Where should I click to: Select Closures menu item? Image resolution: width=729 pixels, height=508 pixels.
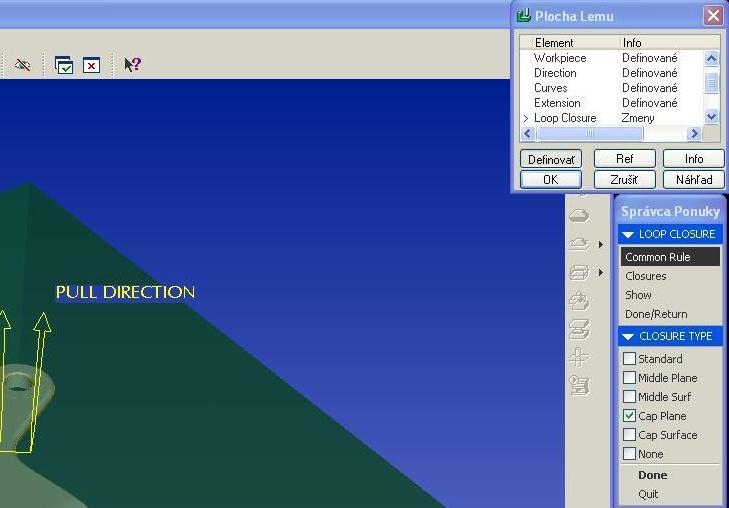670,276
